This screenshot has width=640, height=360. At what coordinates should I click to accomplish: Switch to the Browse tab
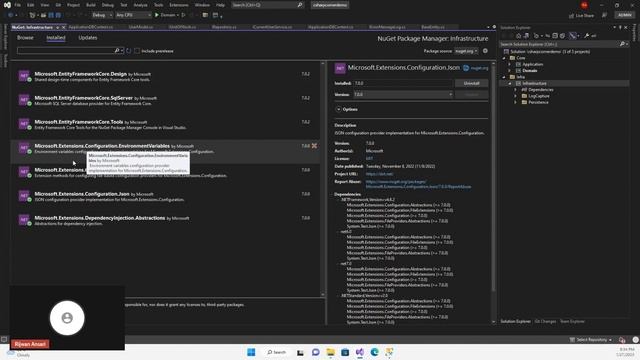25,38
